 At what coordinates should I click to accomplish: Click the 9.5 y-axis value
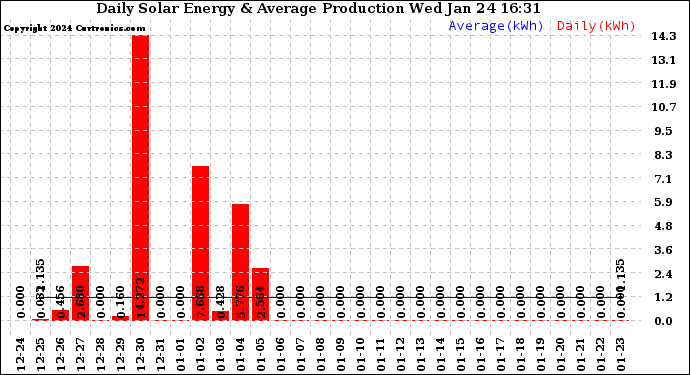[x=664, y=131]
